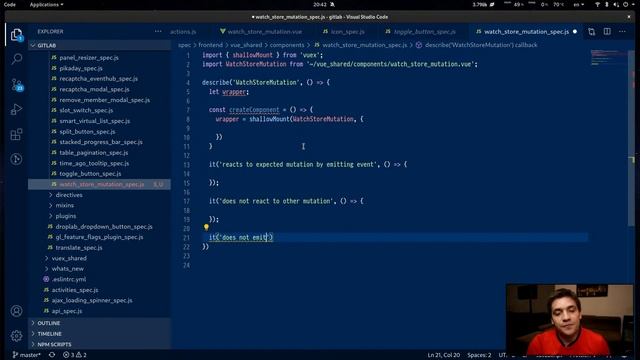Switch to watch_store_mutation.vue tab
640x360 pixels.
click(261, 31)
